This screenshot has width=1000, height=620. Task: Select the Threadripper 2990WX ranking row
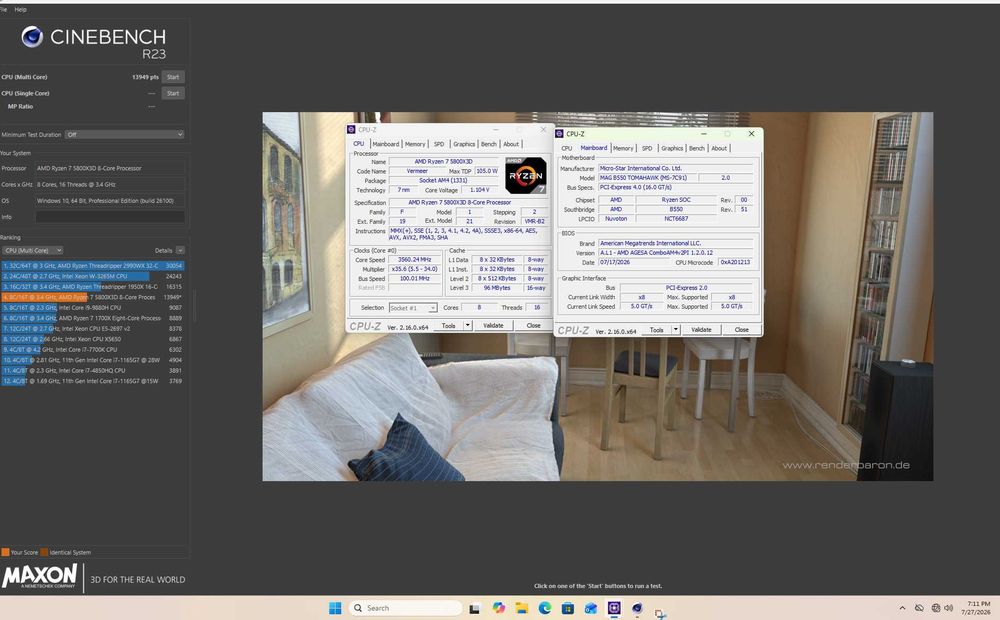(x=92, y=265)
